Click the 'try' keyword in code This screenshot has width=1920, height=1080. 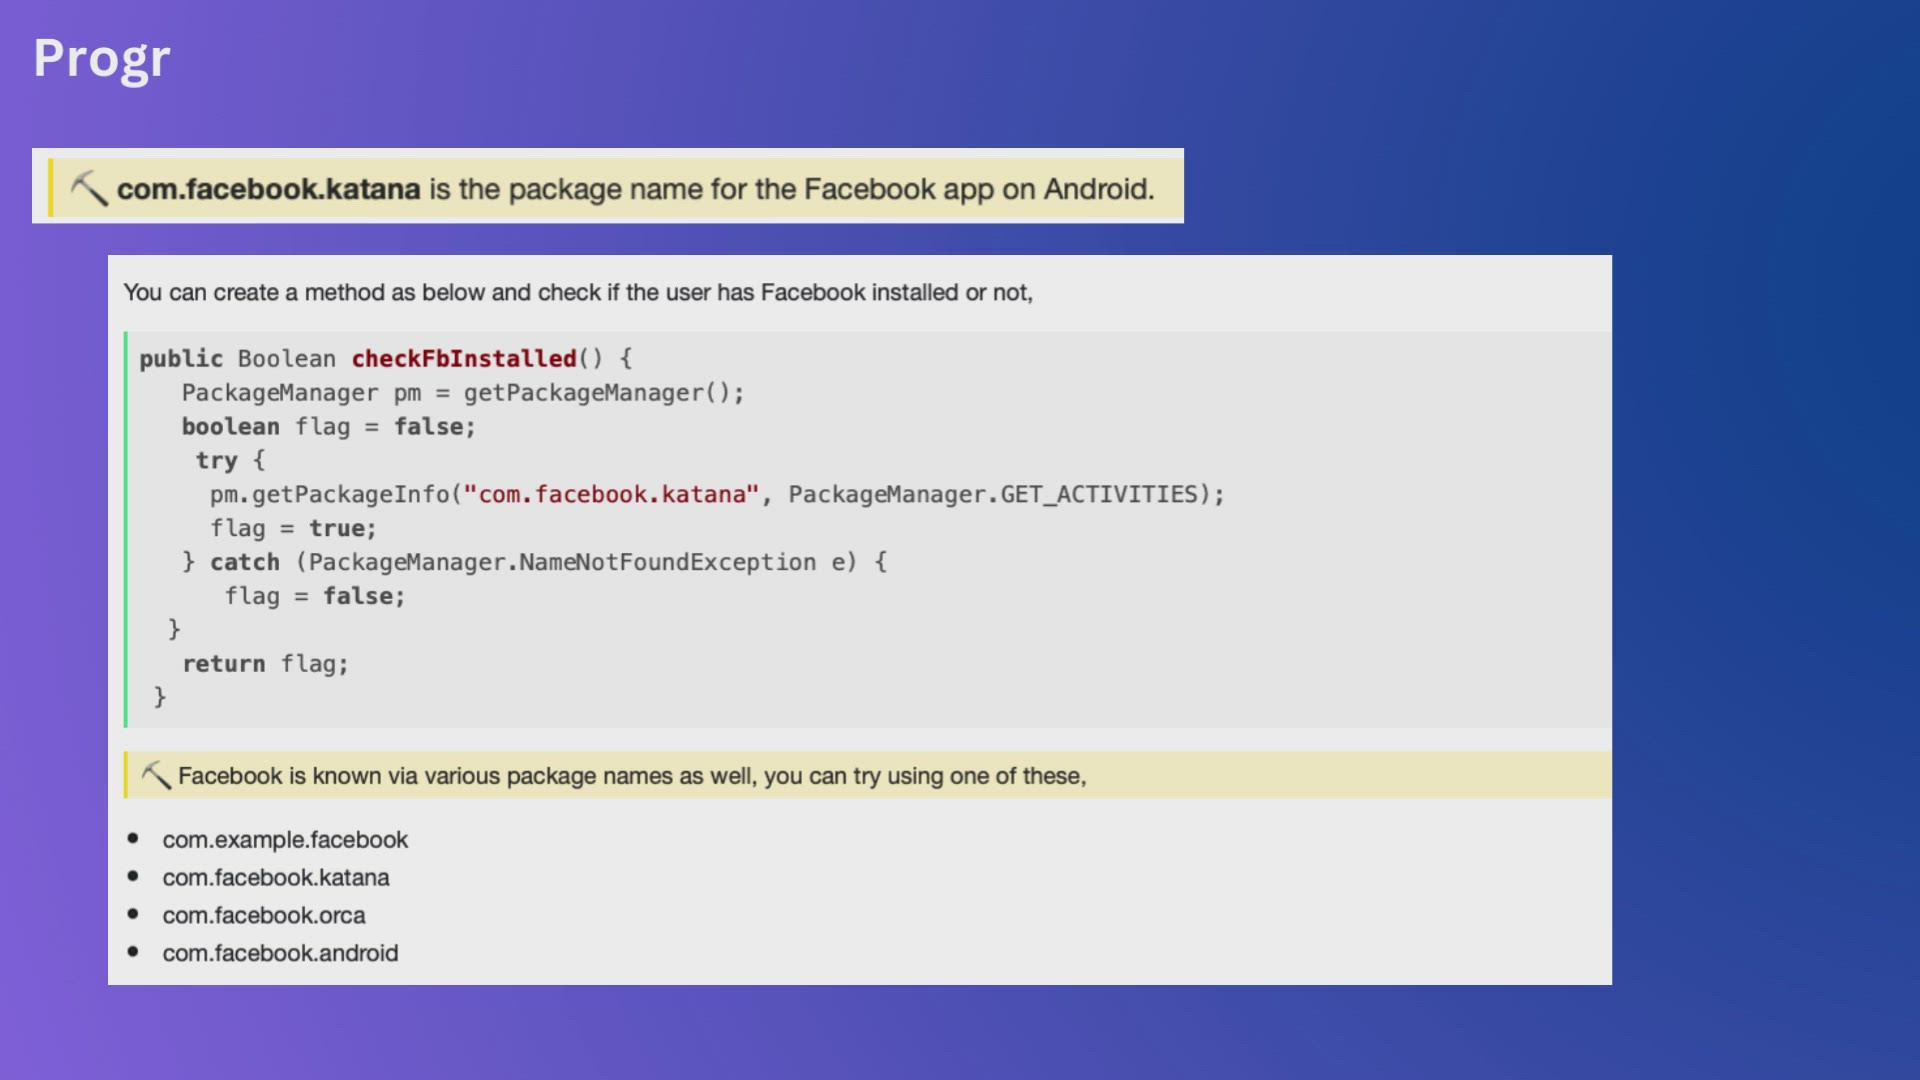pos(216,461)
